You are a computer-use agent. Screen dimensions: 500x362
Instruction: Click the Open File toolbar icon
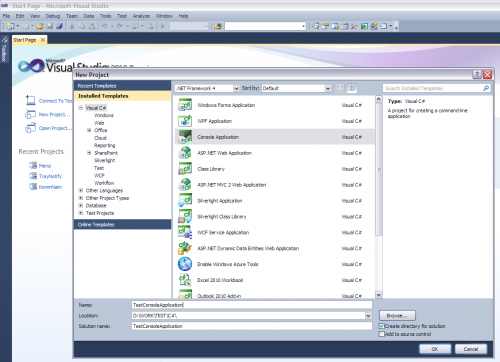pyautogui.click(x=40, y=26)
